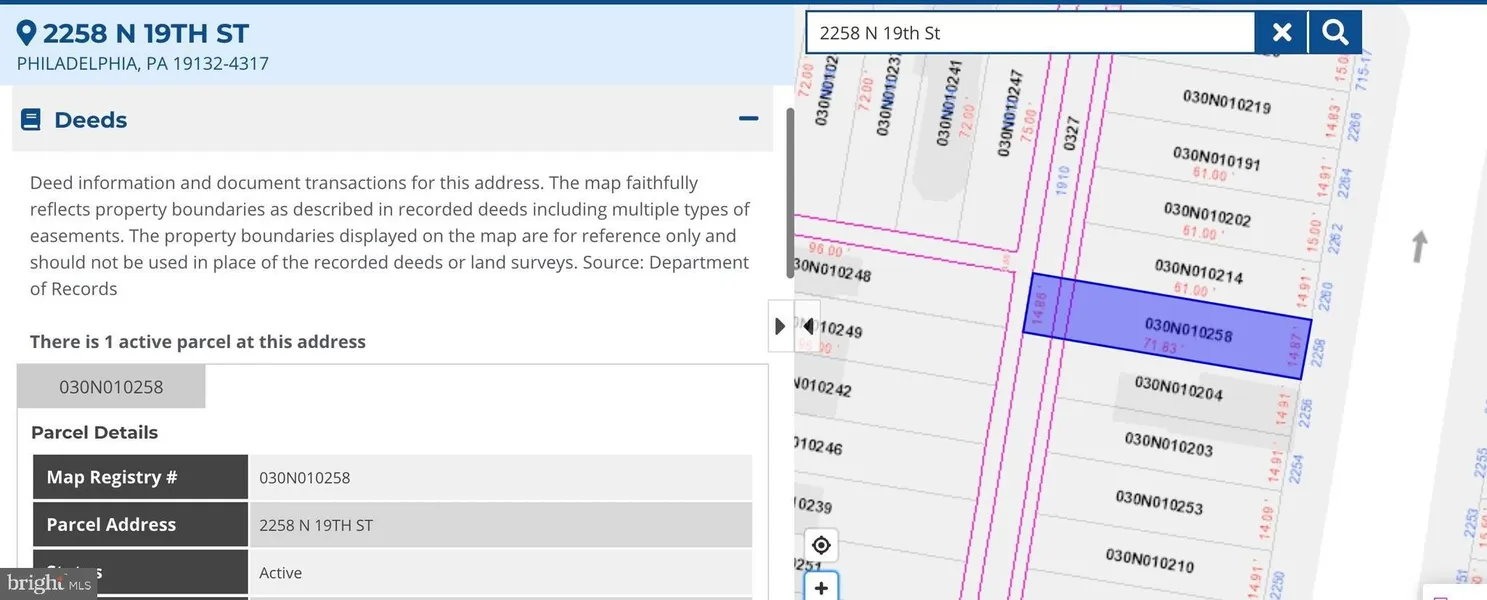Clear the address search with X
This screenshot has height=600, width=1487.
click(1282, 32)
